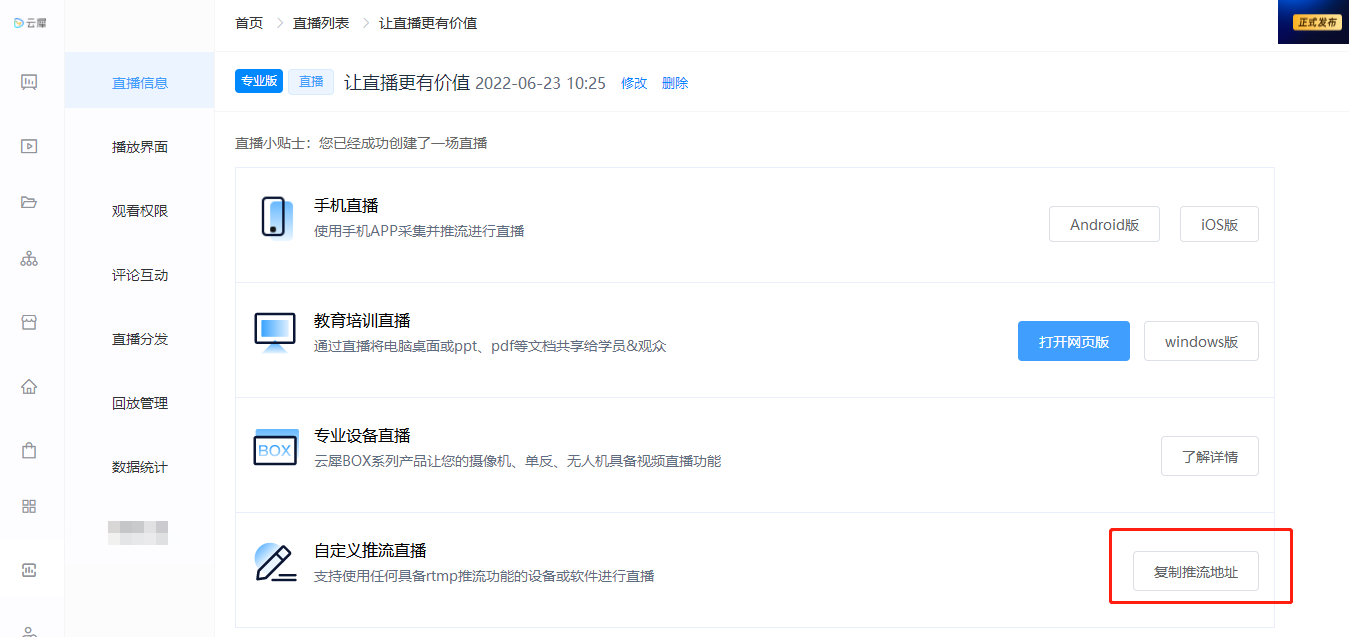1349x637 pixels.
Task: Select the 直播分发 tab
Action: [140, 339]
